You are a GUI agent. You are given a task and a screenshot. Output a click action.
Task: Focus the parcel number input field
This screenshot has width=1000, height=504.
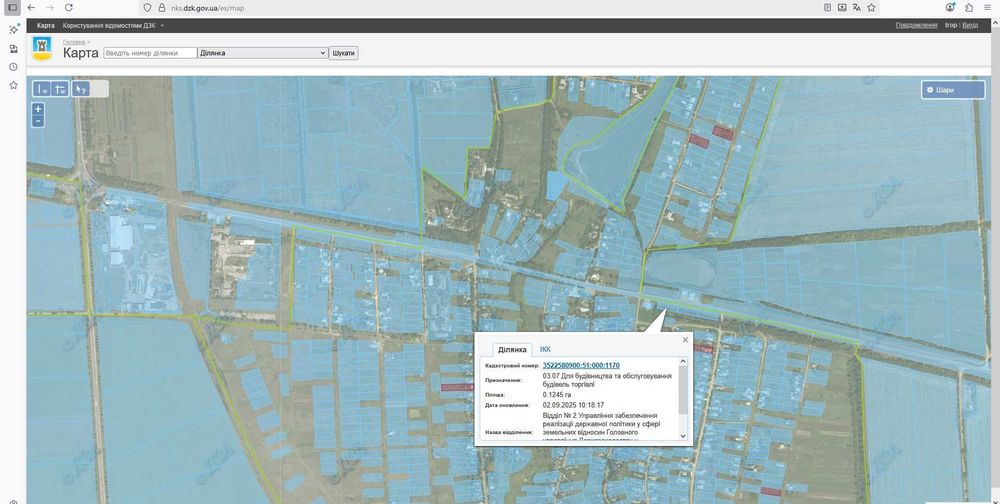[151, 53]
